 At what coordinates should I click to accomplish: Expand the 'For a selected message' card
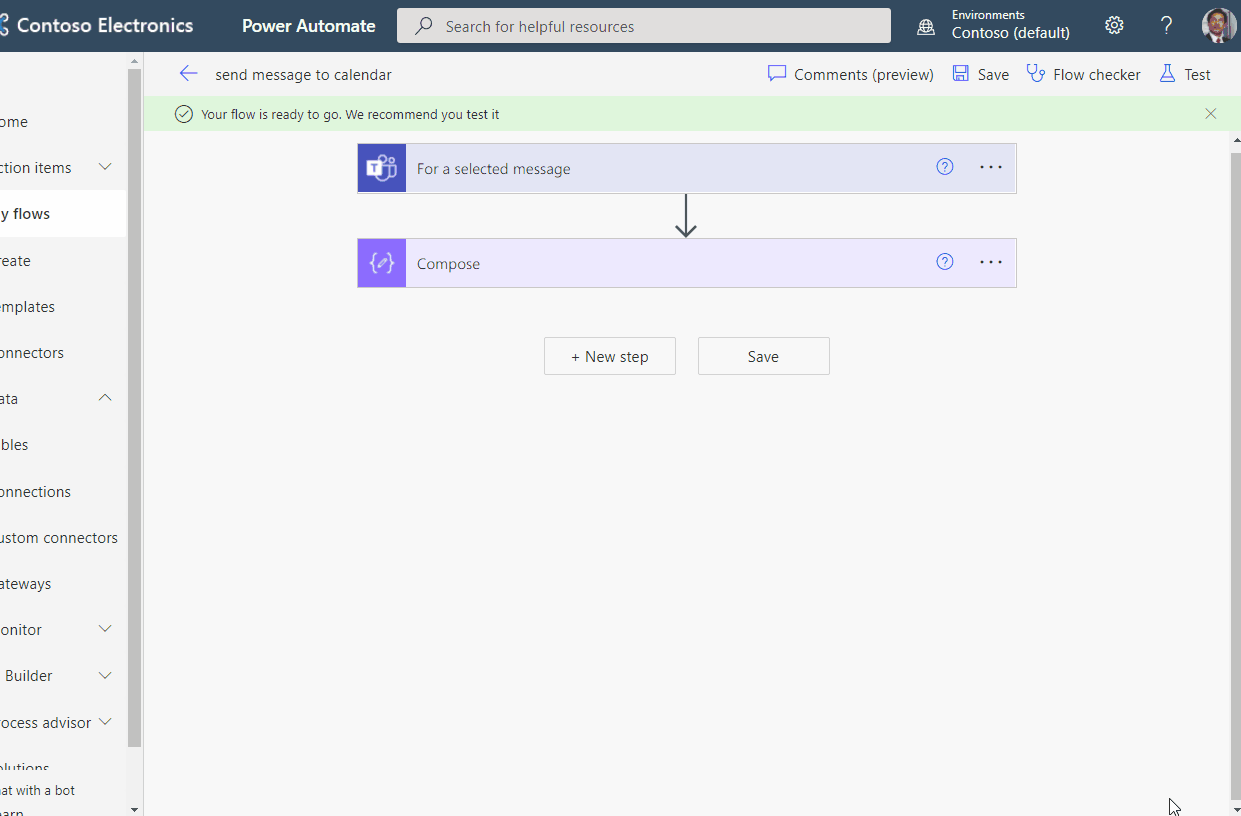click(687, 168)
